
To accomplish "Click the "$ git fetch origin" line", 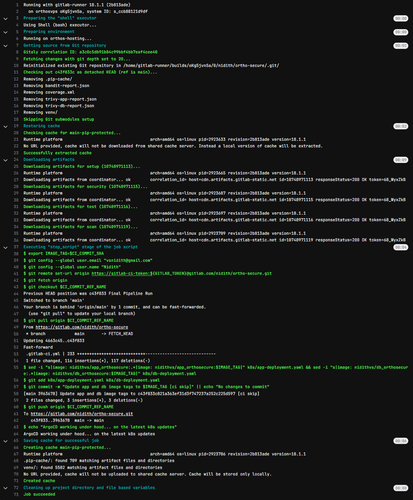I will click(x=45, y=280).
